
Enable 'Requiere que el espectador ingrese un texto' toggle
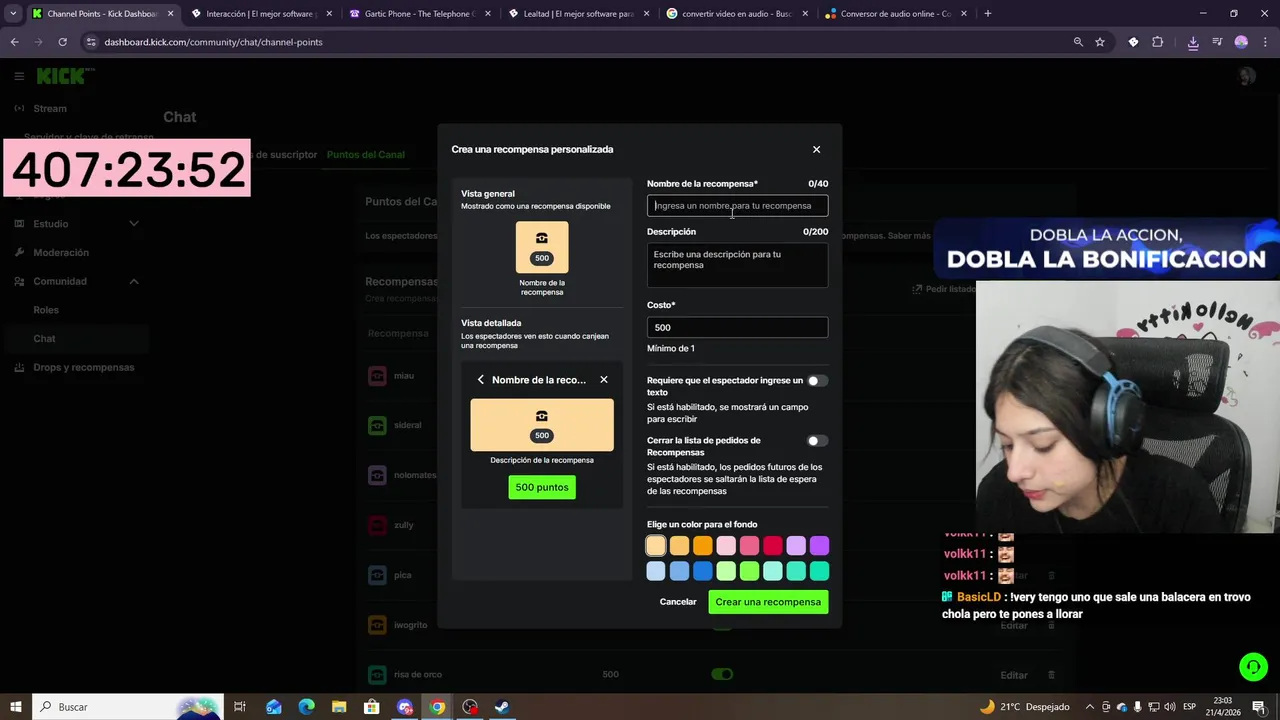pos(817,381)
